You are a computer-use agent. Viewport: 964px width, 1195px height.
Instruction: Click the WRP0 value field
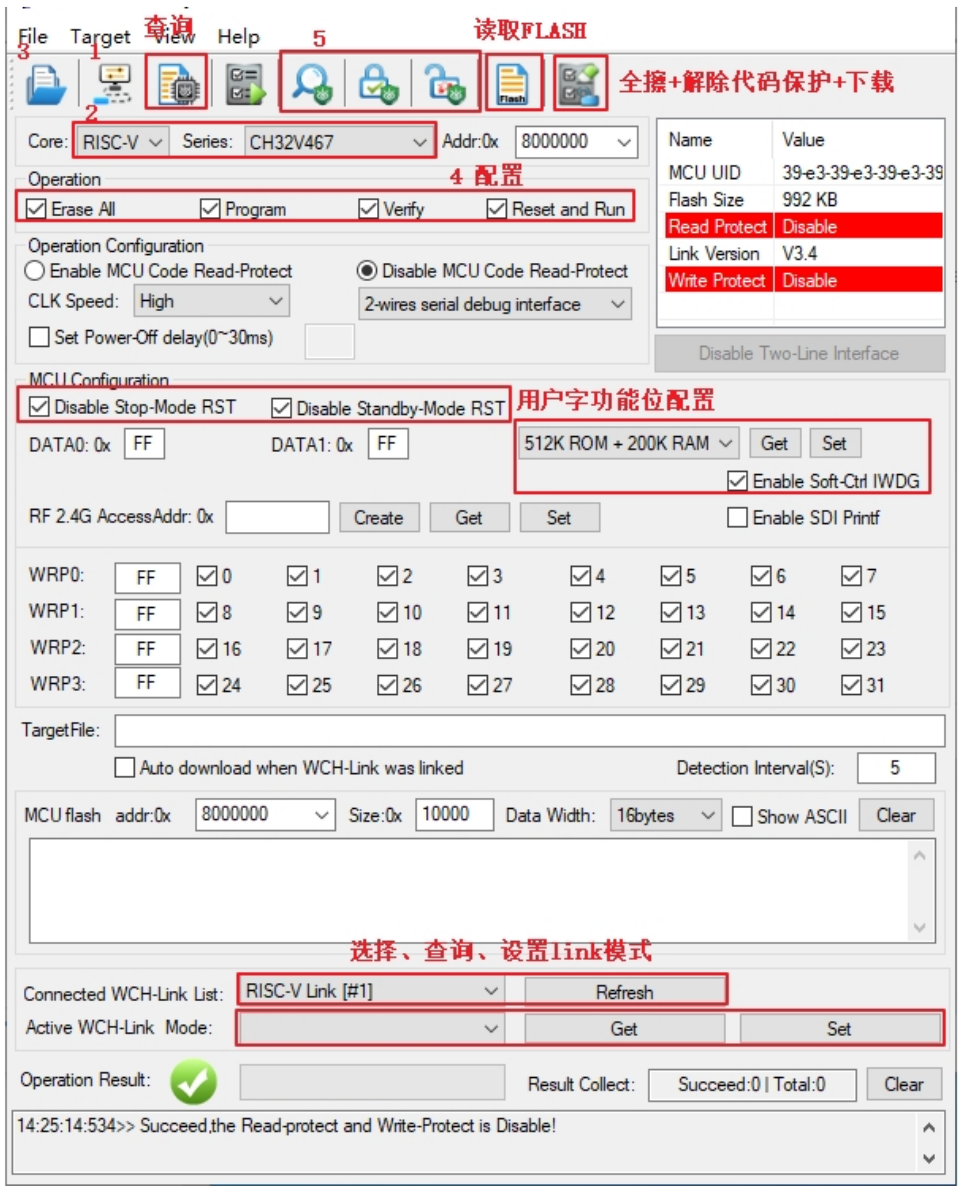tap(148, 577)
